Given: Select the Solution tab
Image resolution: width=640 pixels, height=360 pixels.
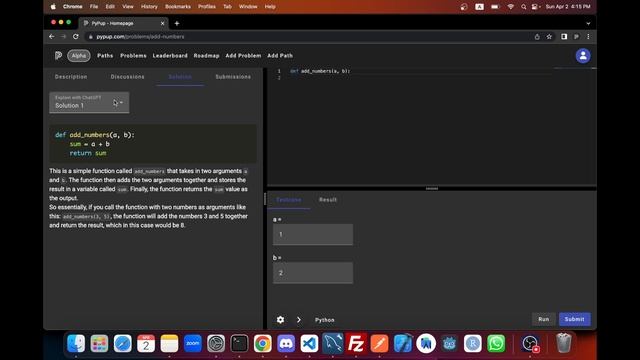Looking at the screenshot, I should click(180, 77).
